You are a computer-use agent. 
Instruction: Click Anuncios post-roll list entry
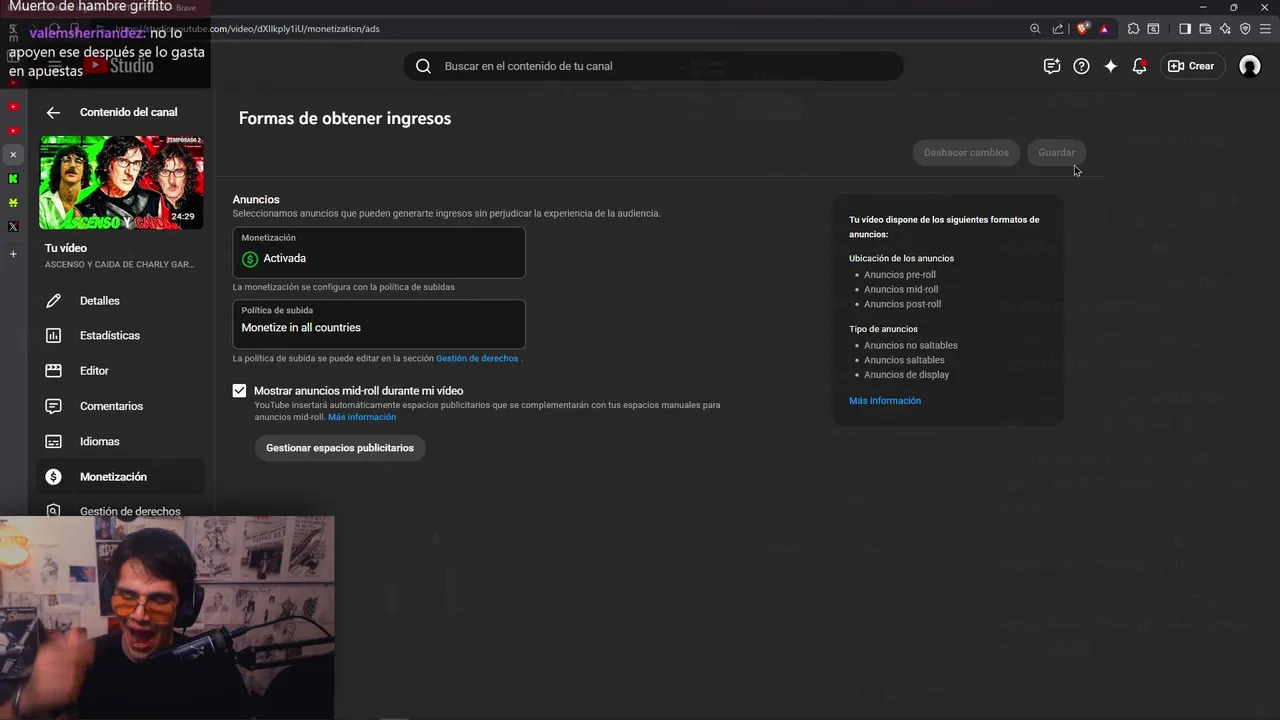[902, 304]
